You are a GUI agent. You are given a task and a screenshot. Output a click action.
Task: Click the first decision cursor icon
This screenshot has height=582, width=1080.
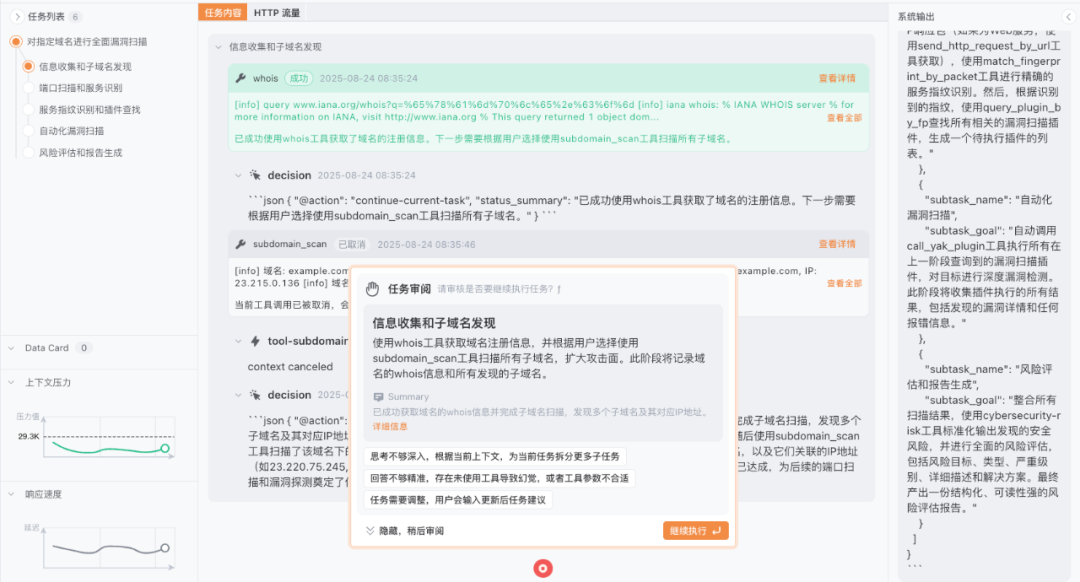[x=255, y=176]
